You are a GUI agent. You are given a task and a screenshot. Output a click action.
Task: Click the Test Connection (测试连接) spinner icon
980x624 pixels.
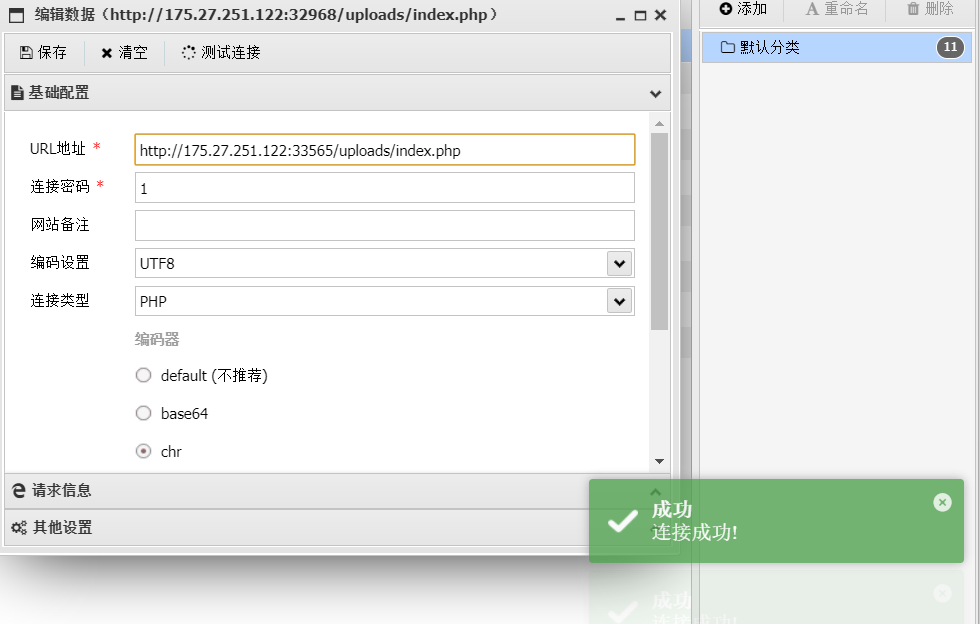coord(188,53)
